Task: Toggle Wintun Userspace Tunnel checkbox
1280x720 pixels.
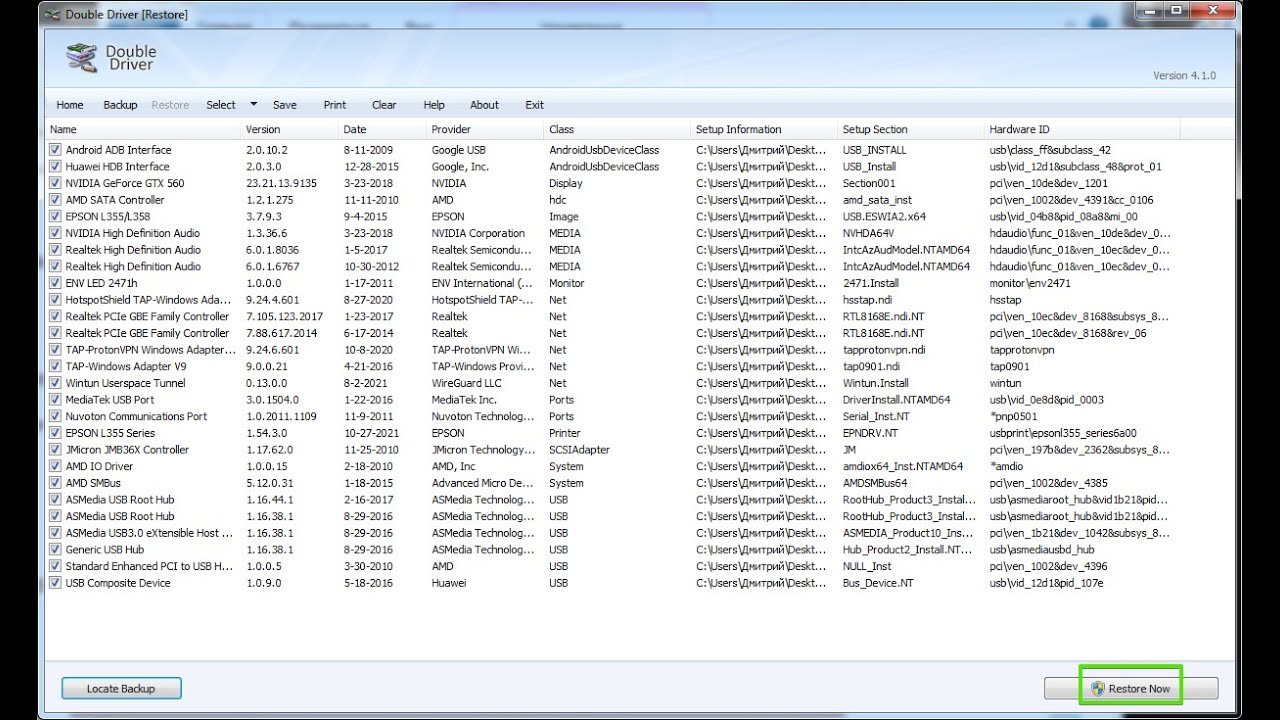Action: tap(56, 383)
